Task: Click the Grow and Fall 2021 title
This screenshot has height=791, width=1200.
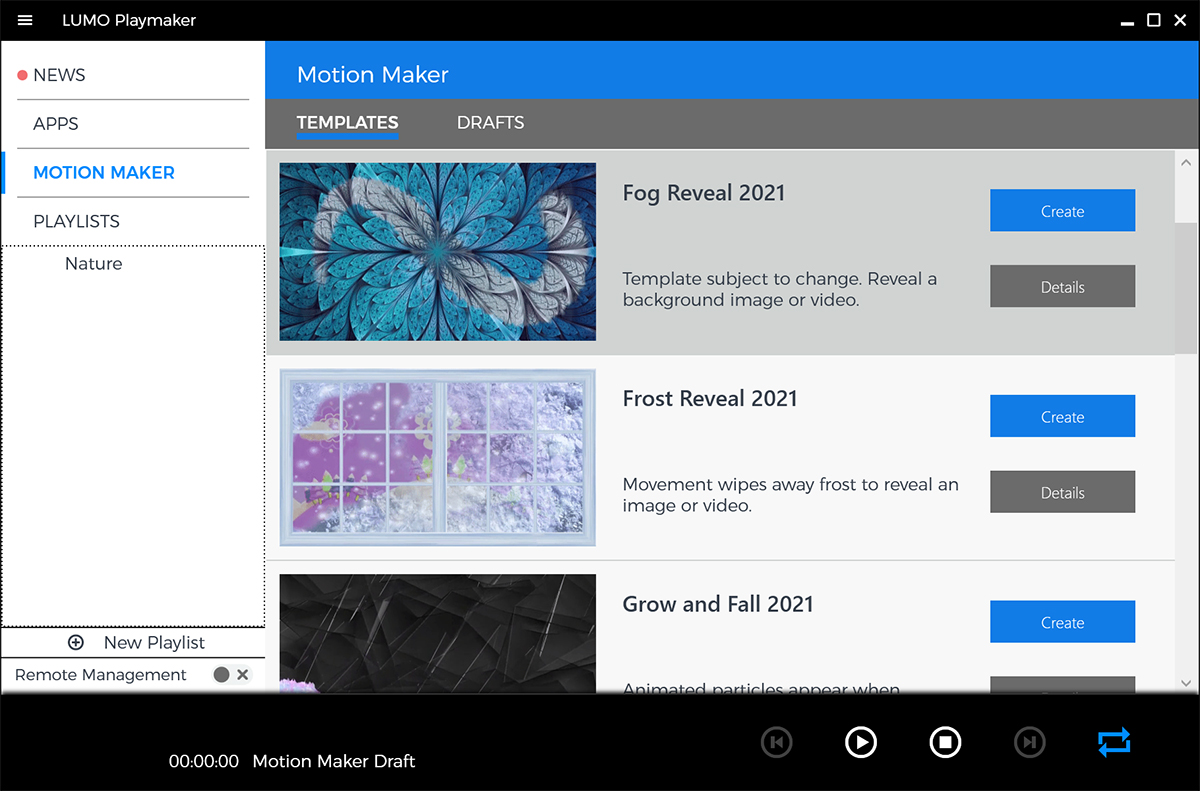Action: click(718, 604)
